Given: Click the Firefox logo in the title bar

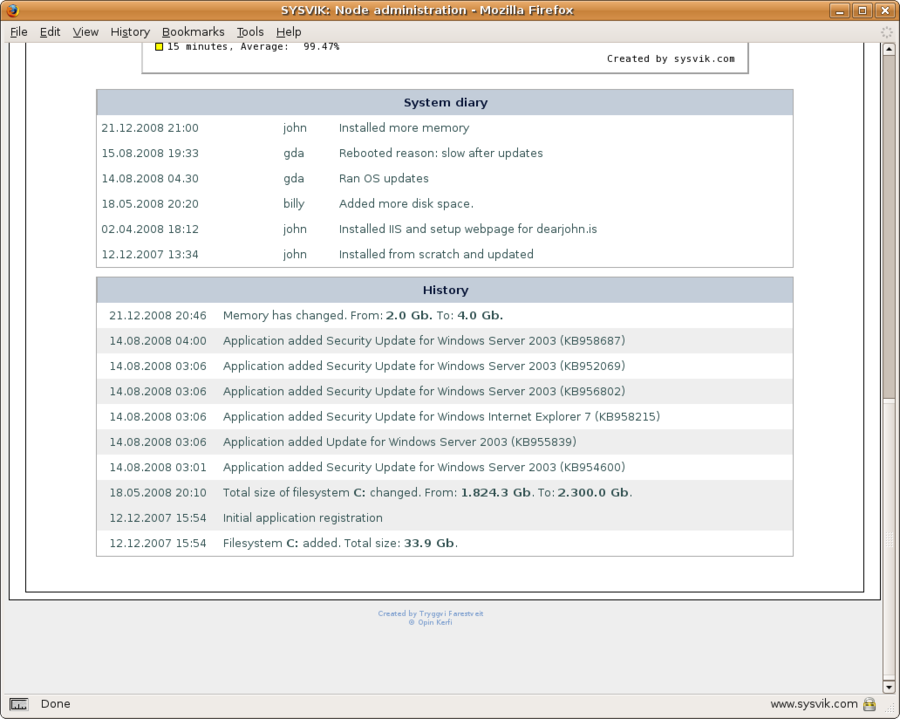Looking at the screenshot, I should [x=12, y=10].
